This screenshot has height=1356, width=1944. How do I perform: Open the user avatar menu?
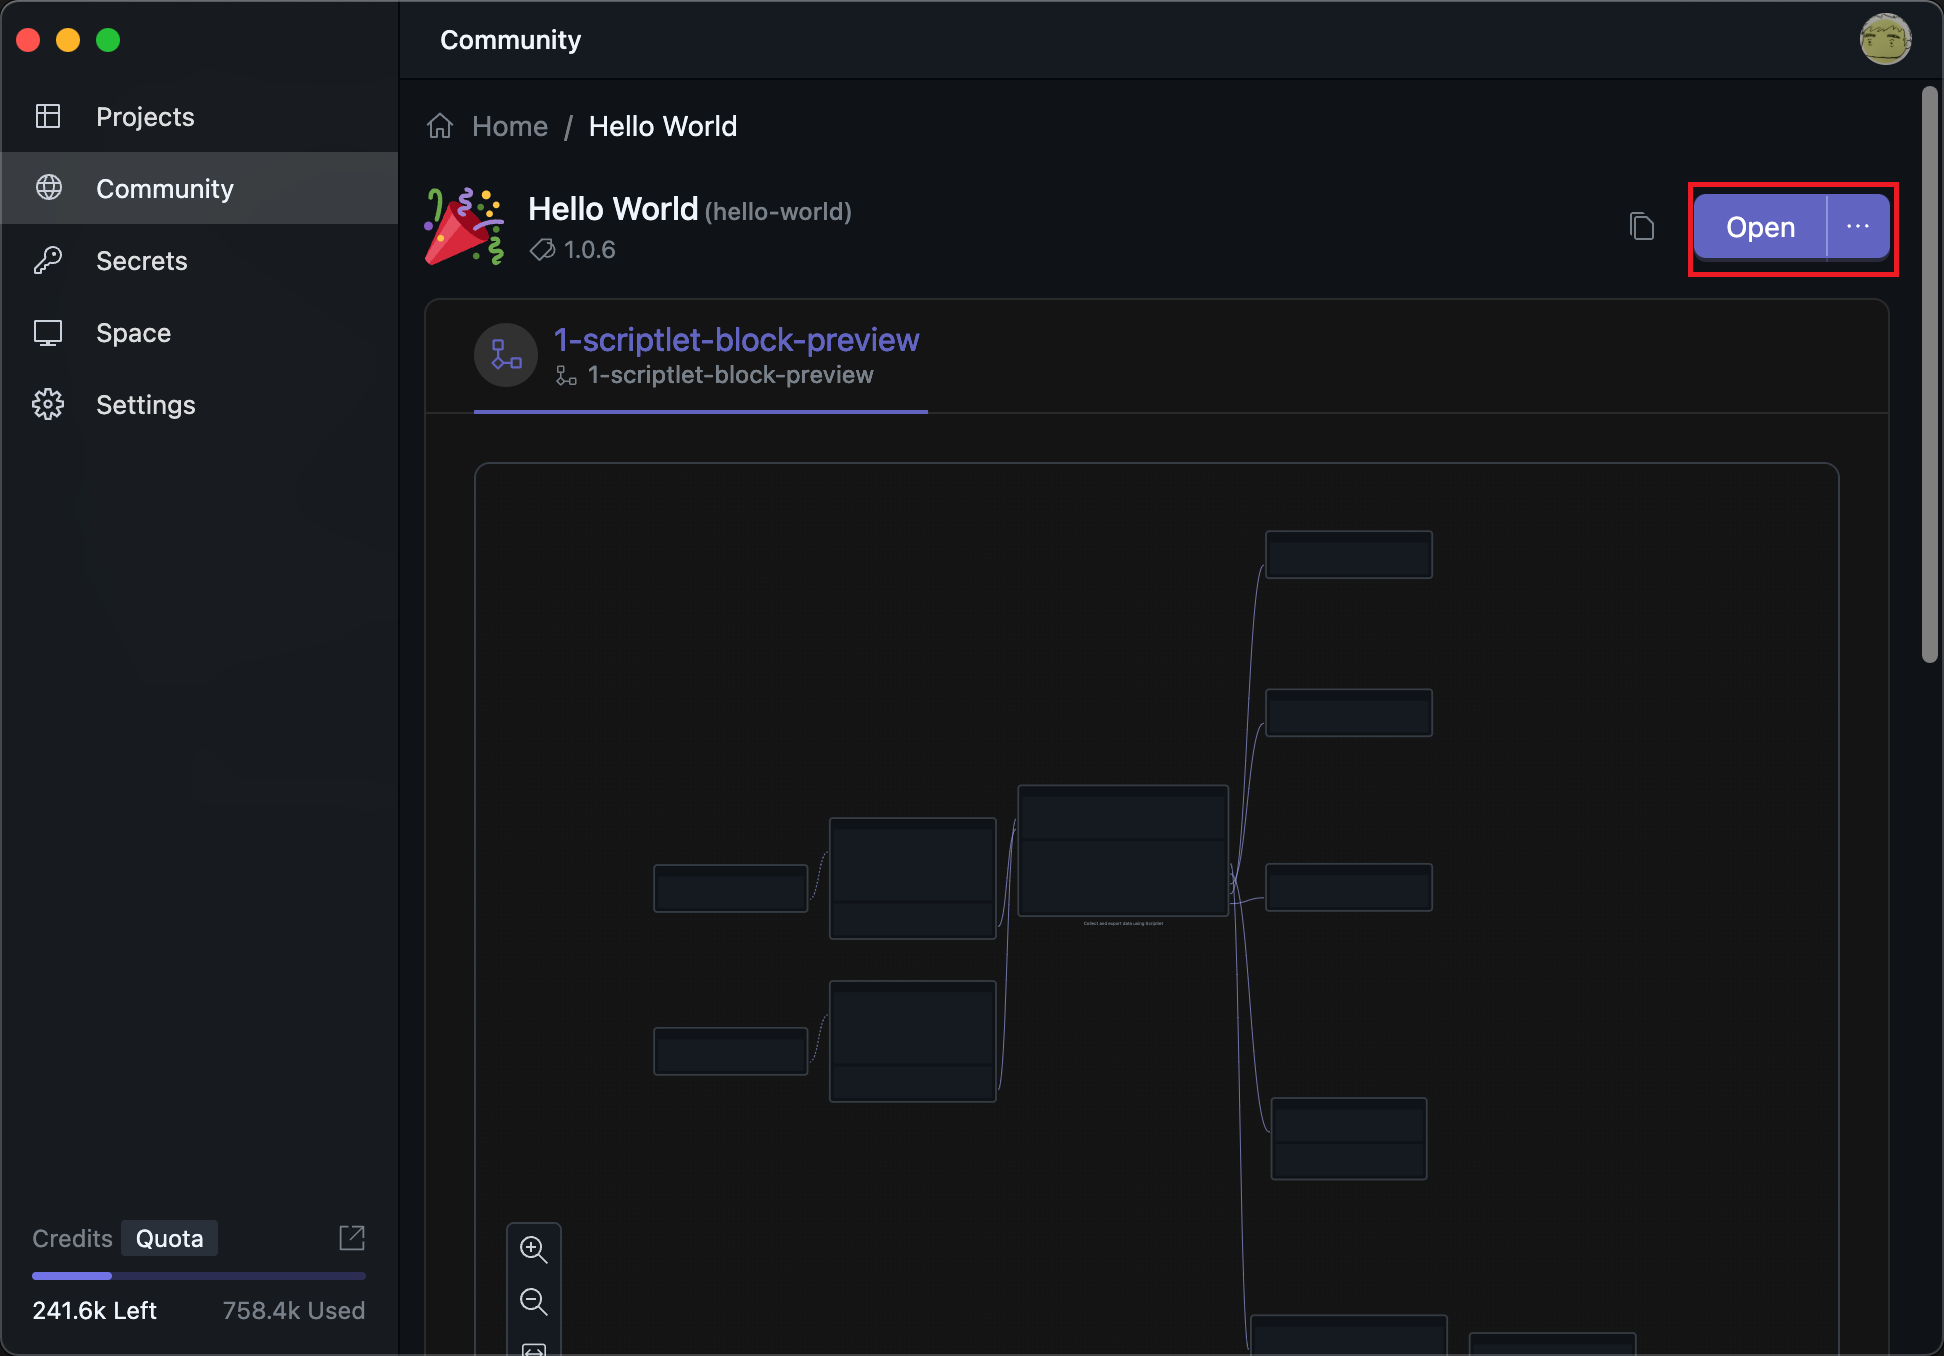pyautogui.click(x=1884, y=40)
